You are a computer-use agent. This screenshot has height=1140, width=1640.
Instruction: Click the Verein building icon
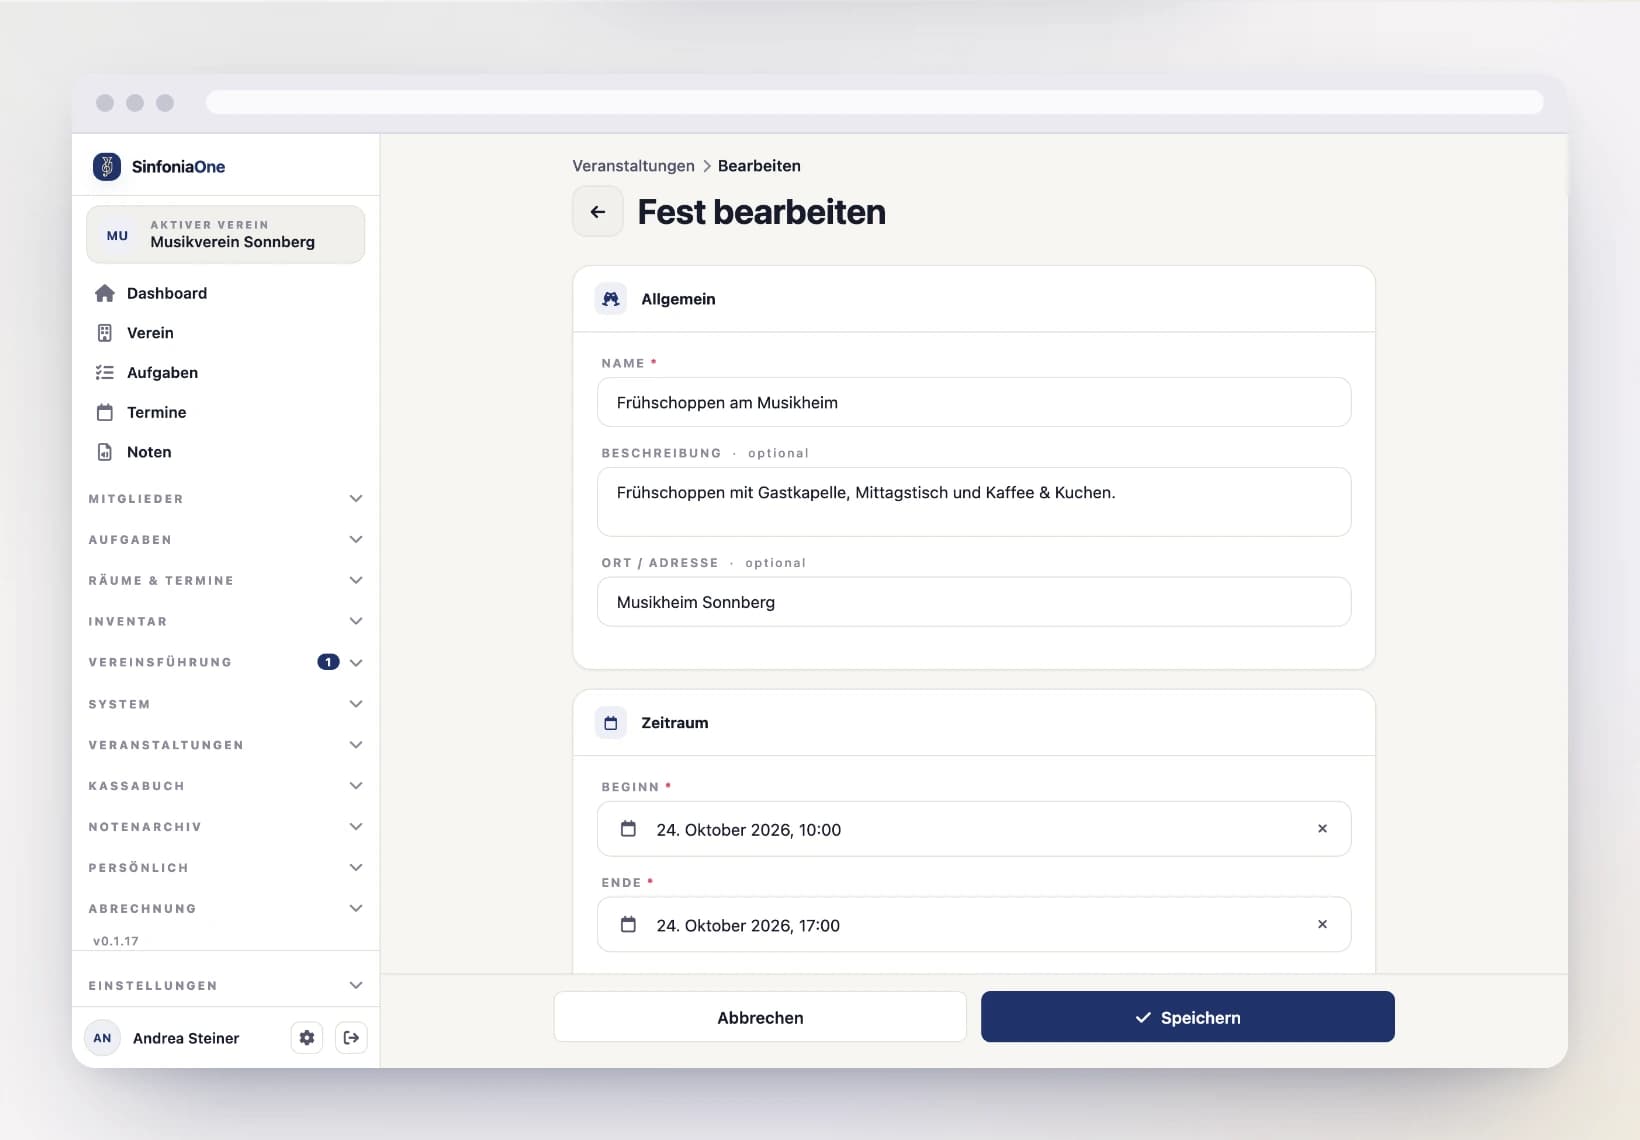click(x=105, y=333)
